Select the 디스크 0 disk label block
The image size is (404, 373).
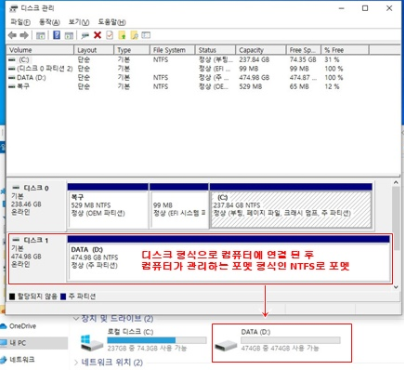pos(37,205)
